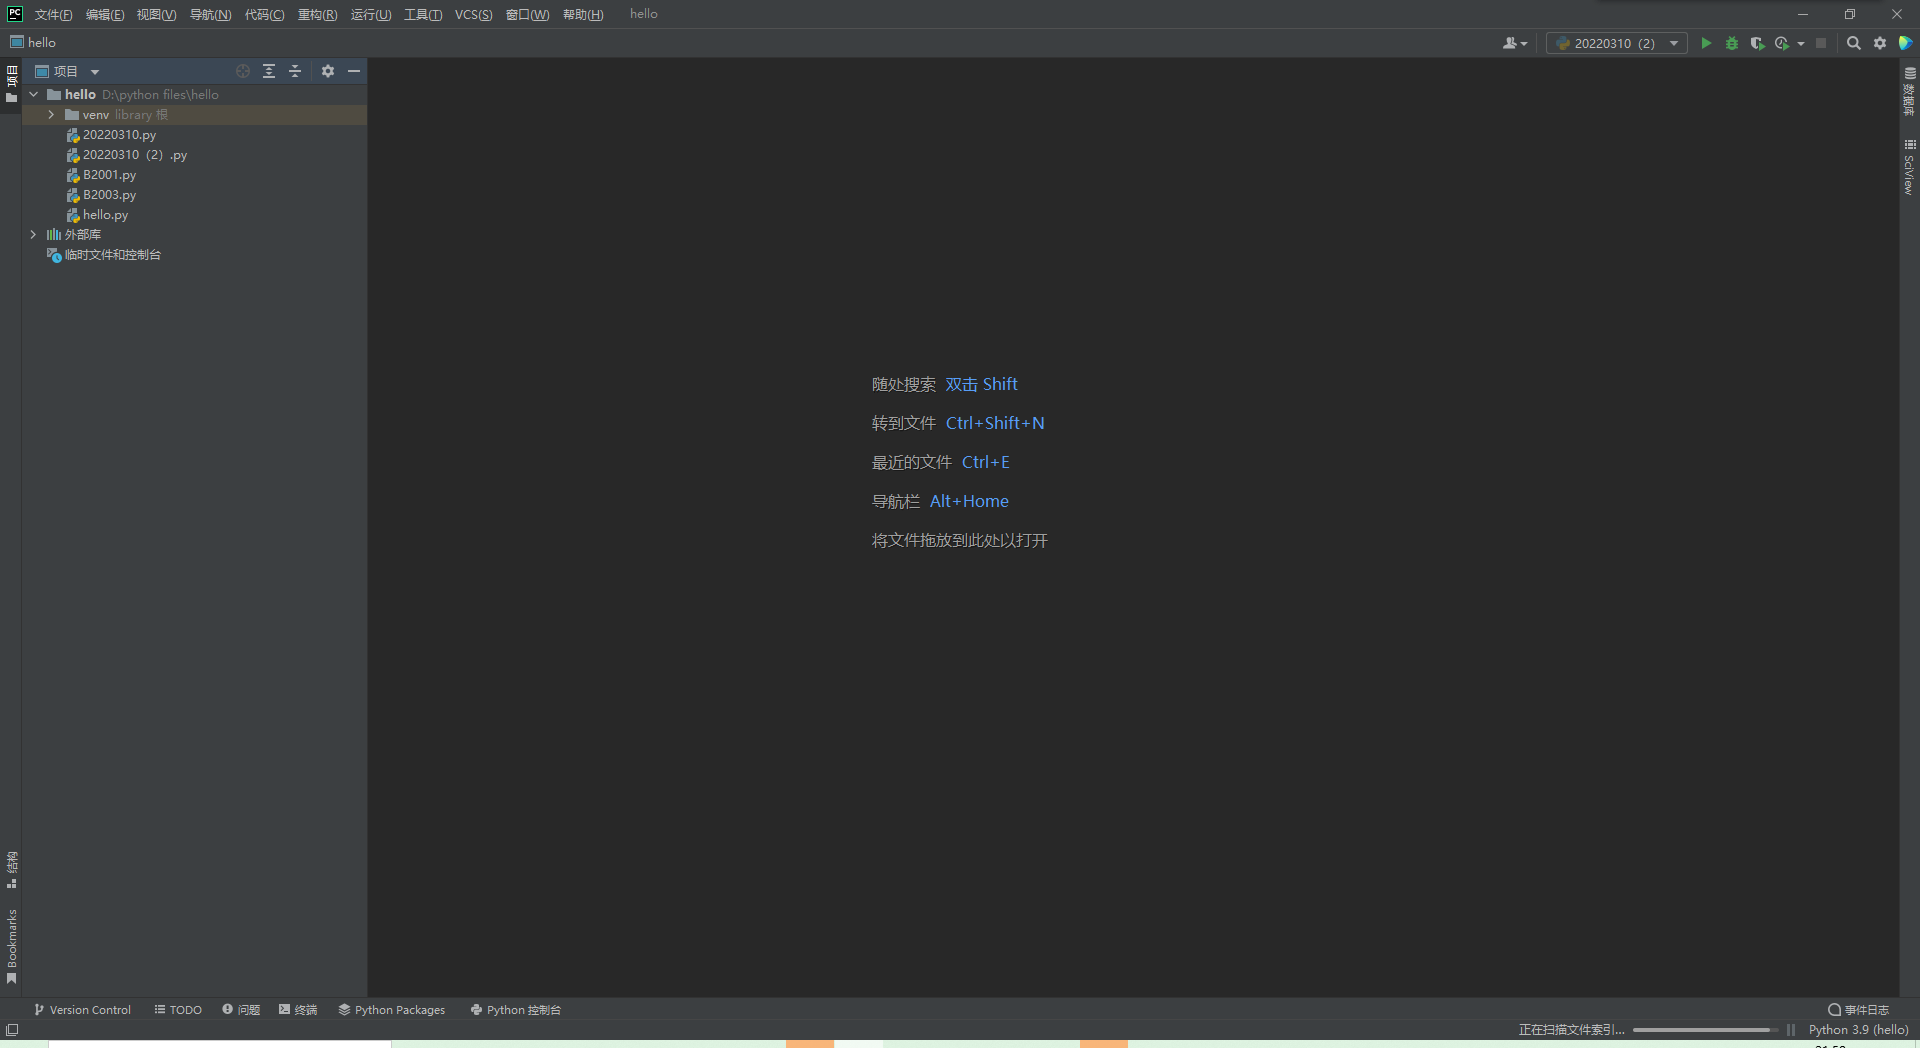The height and width of the screenshot is (1048, 1920).
Task: Select the venv library root folder row
Action: click(x=195, y=115)
